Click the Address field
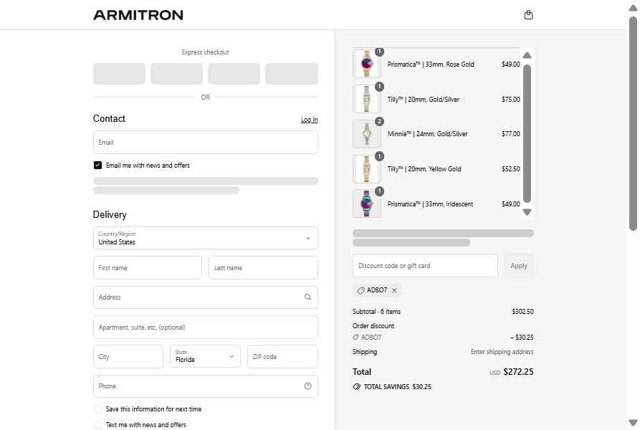This screenshot has height=430, width=640. [205, 297]
